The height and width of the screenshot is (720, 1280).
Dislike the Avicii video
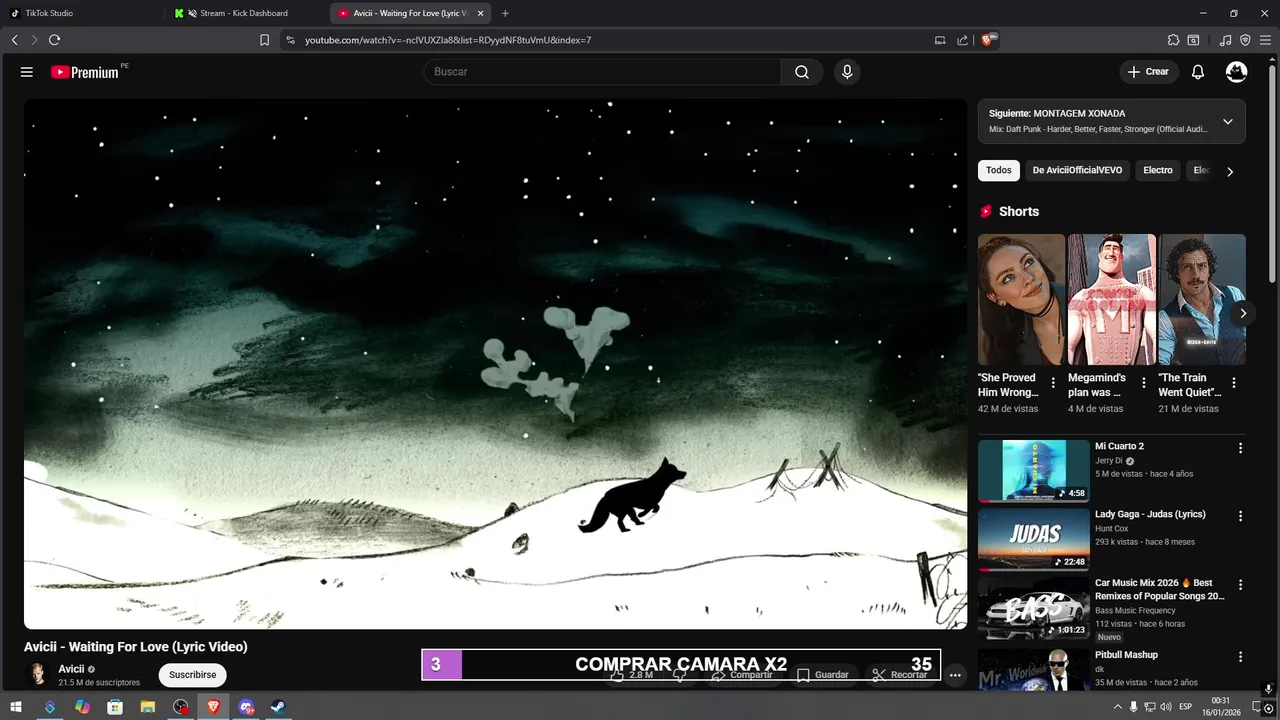(680, 675)
